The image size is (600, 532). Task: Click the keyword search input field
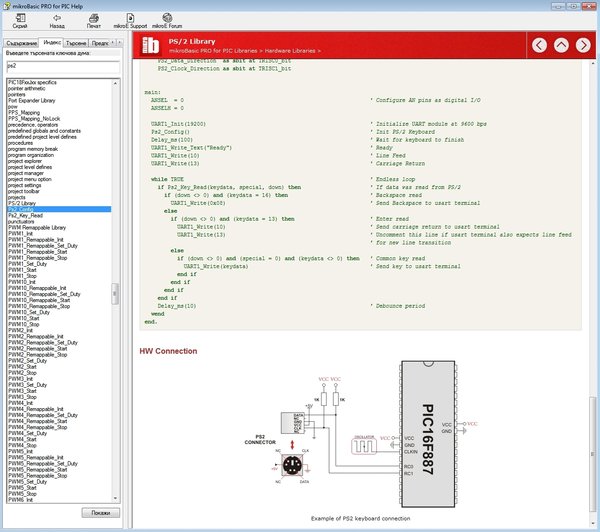click(63, 67)
